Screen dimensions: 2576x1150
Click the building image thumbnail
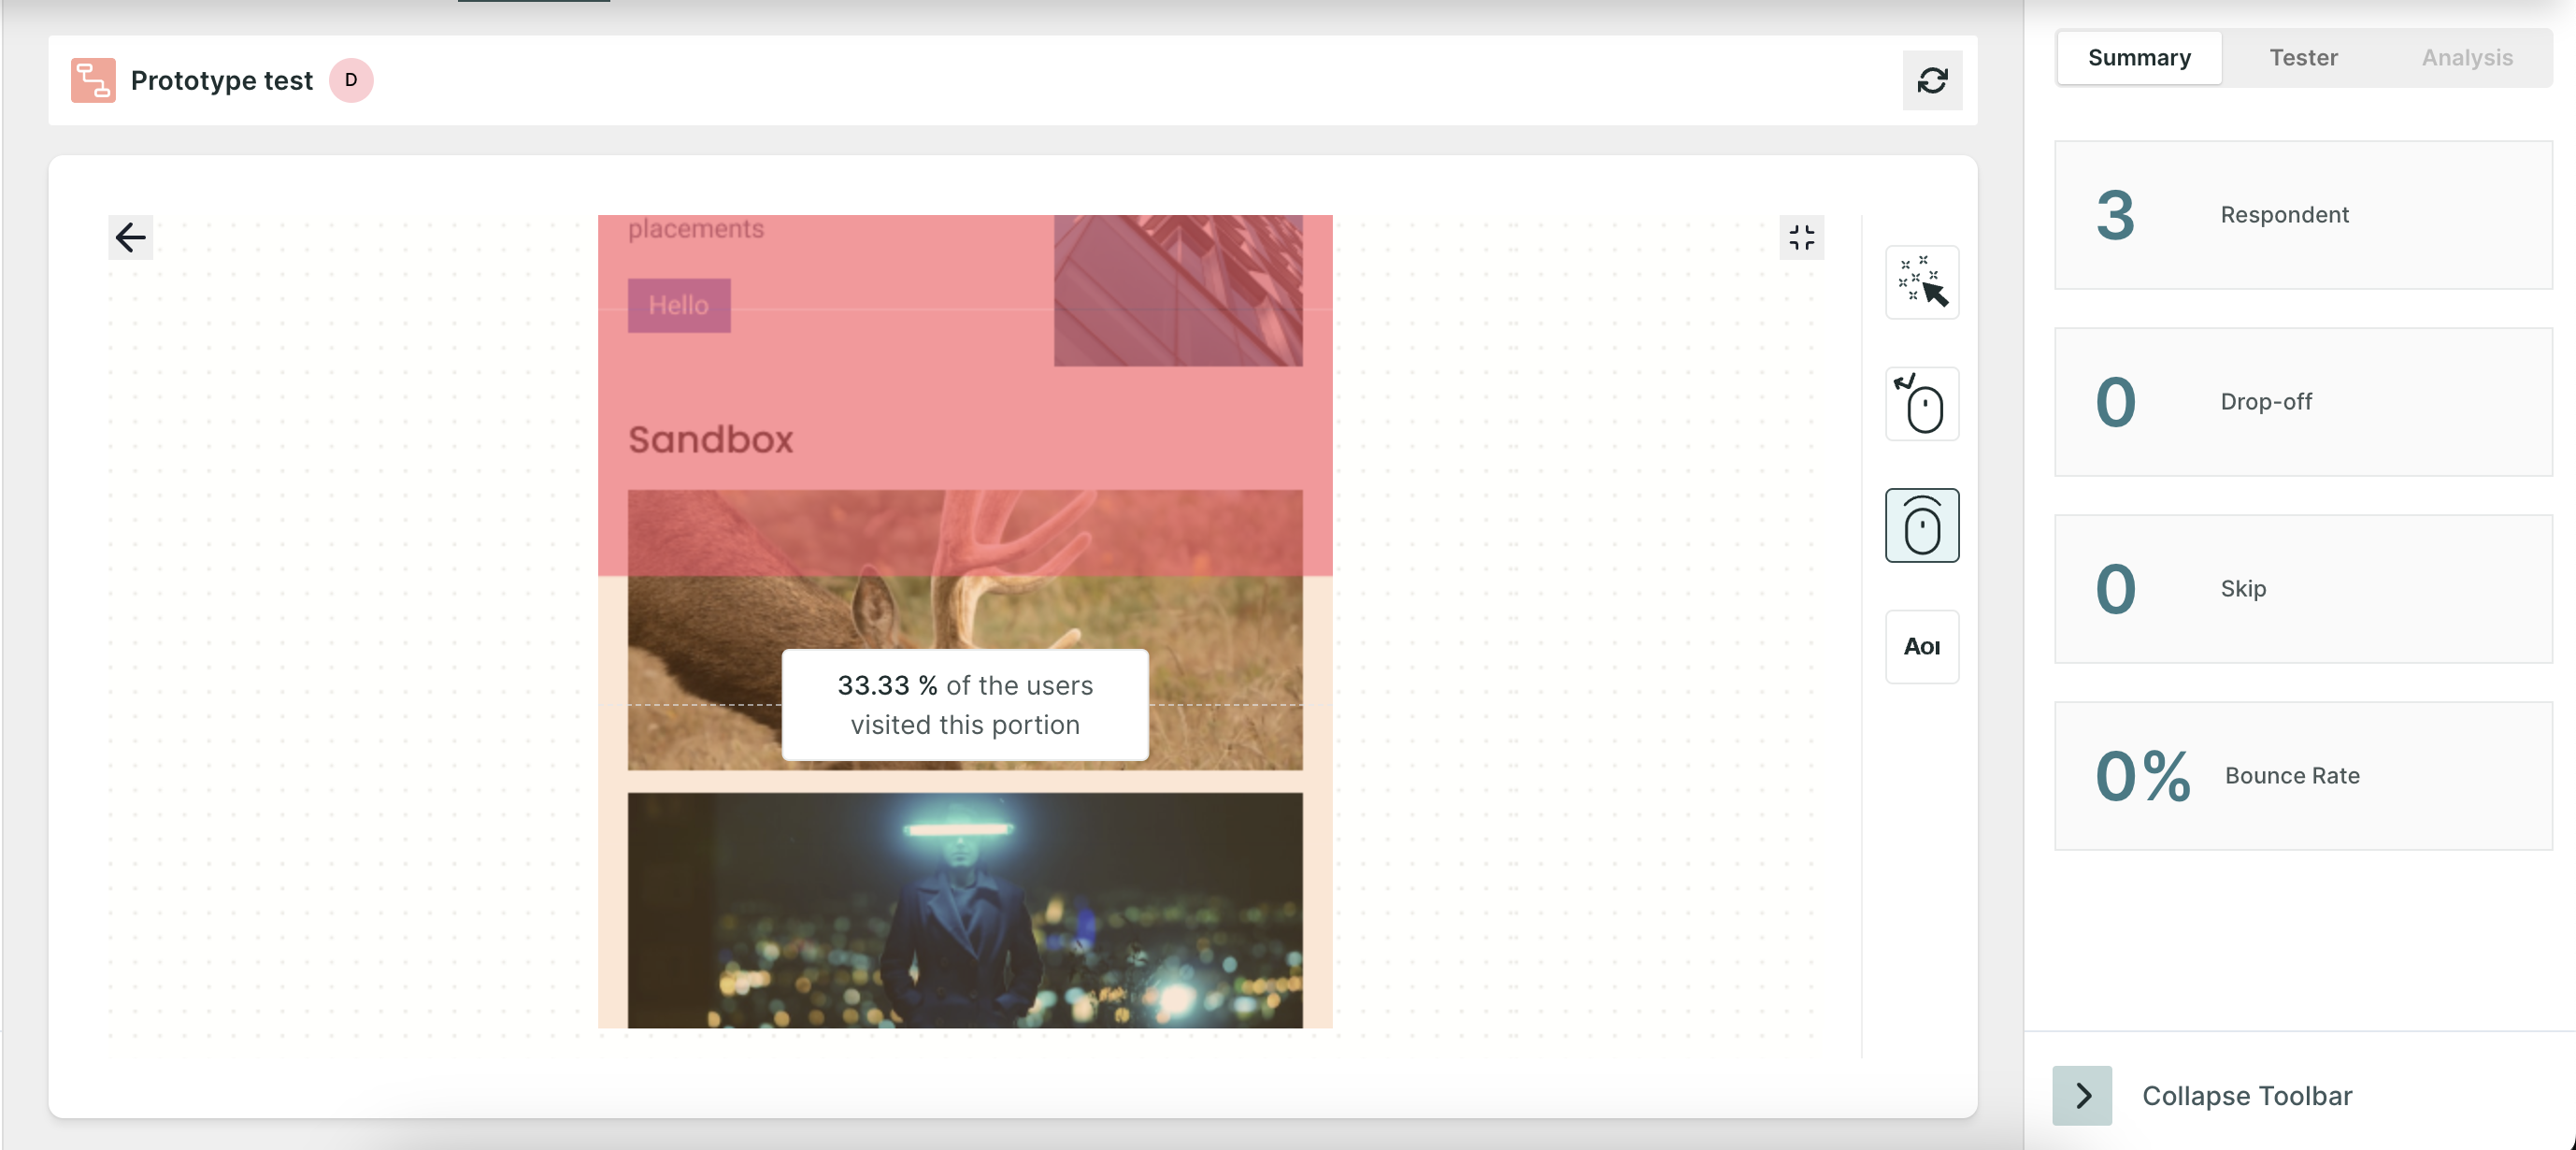pyautogui.click(x=1178, y=290)
